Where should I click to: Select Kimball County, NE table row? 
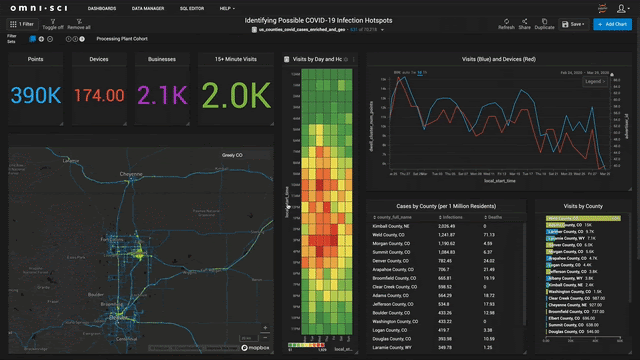[446, 226]
